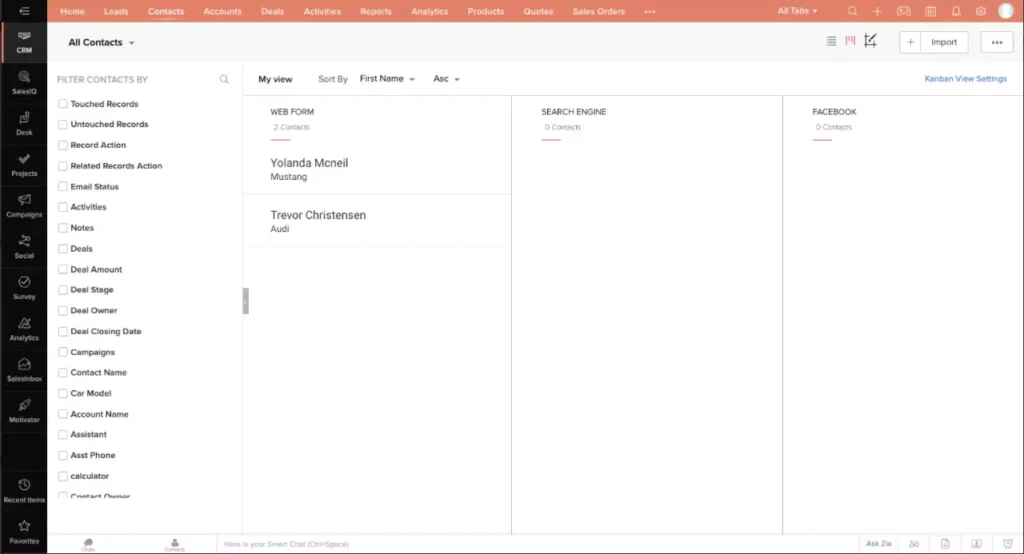The width and height of the screenshot is (1024, 554).
Task: Open the All Contacts view dropdown
Action: pos(101,42)
